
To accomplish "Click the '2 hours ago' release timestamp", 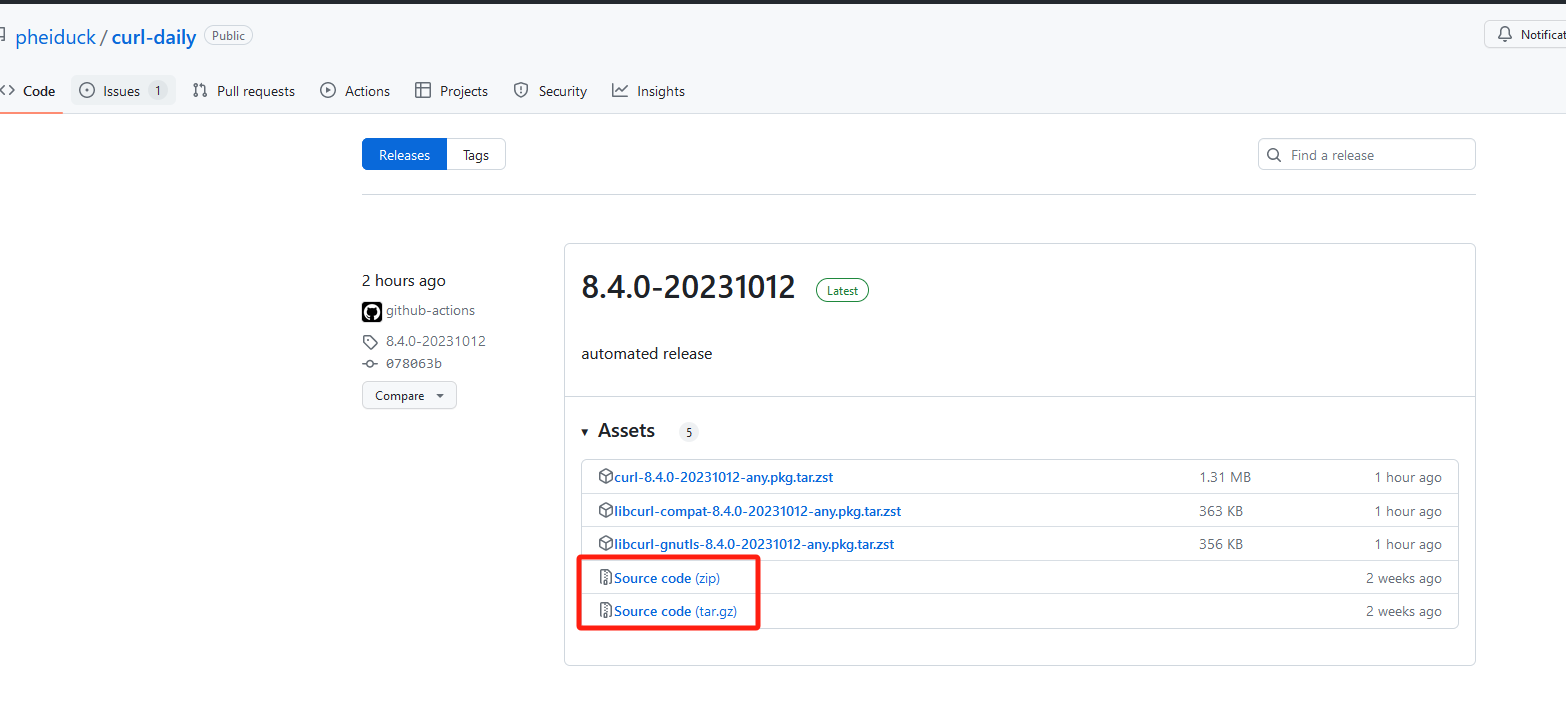I will pos(404,281).
